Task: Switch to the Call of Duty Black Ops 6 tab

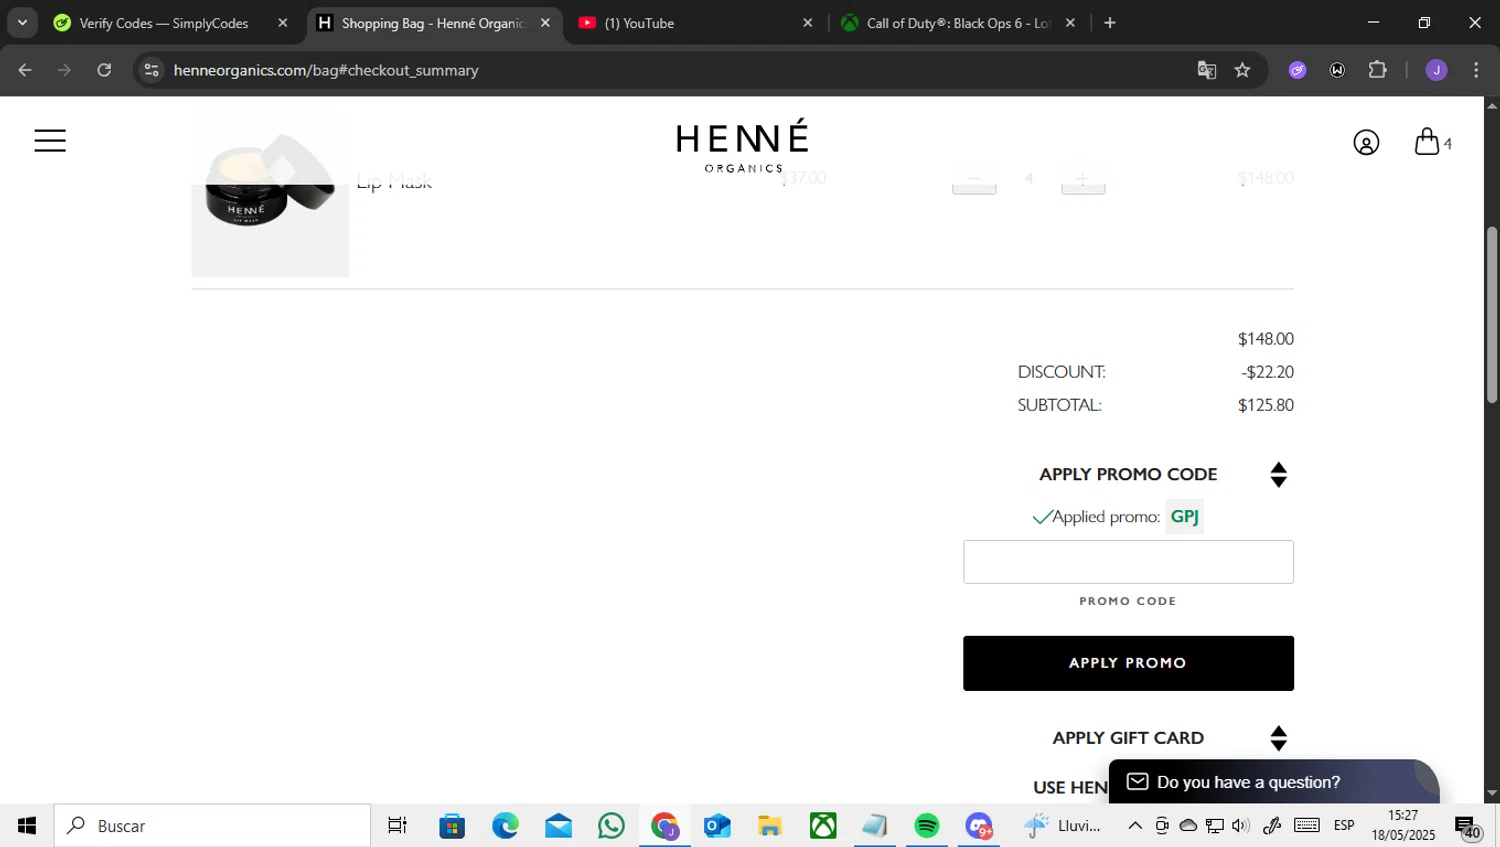Action: [x=957, y=23]
